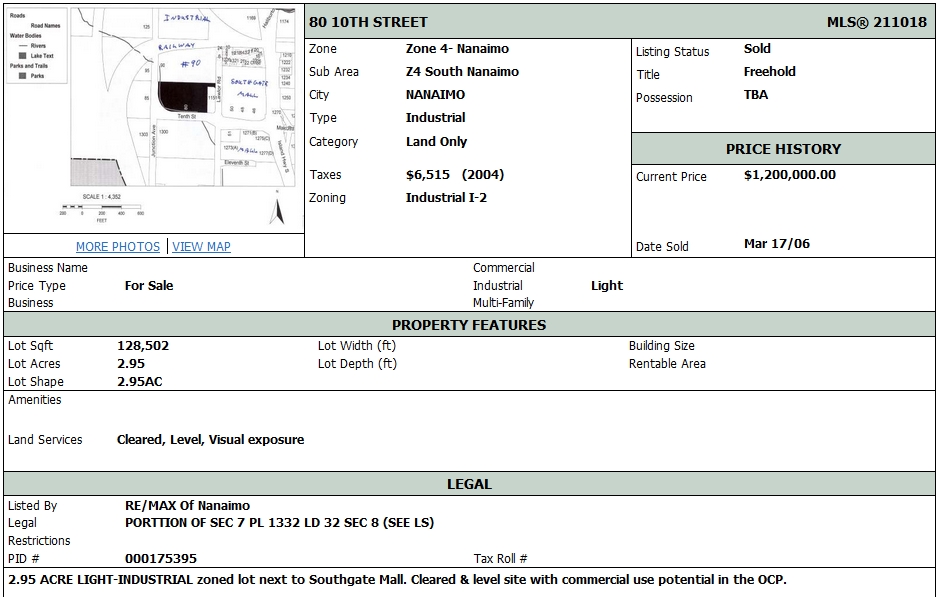
Task: Click the Building Size label
Action: [661, 345]
